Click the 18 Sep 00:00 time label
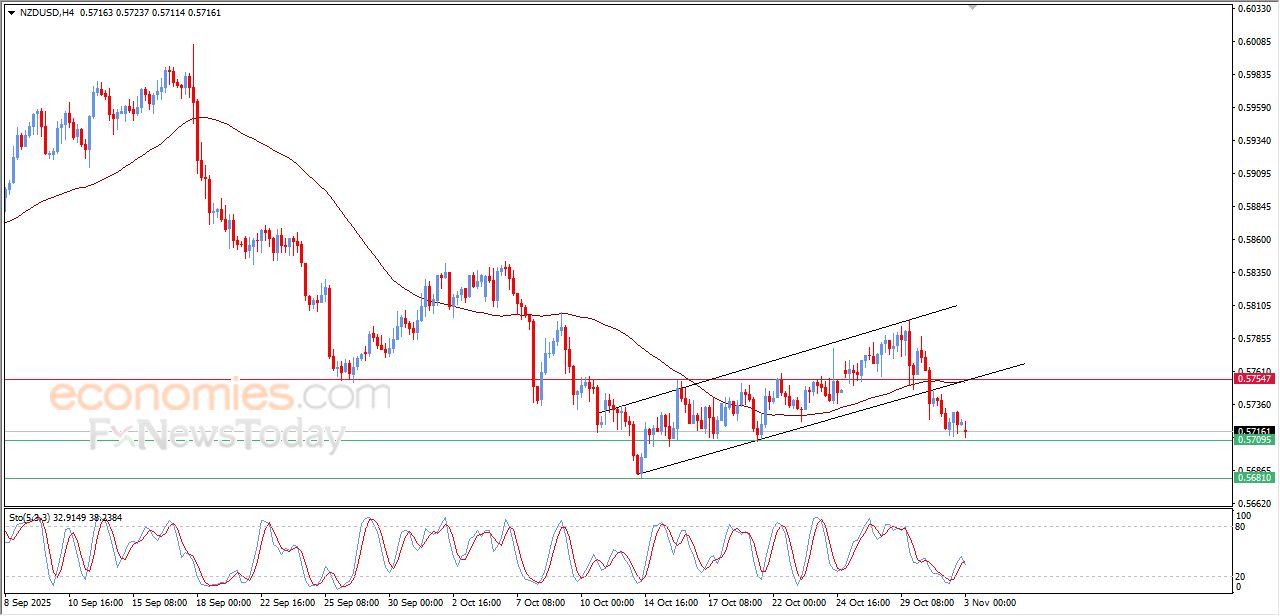1280x616 pixels. point(221,604)
